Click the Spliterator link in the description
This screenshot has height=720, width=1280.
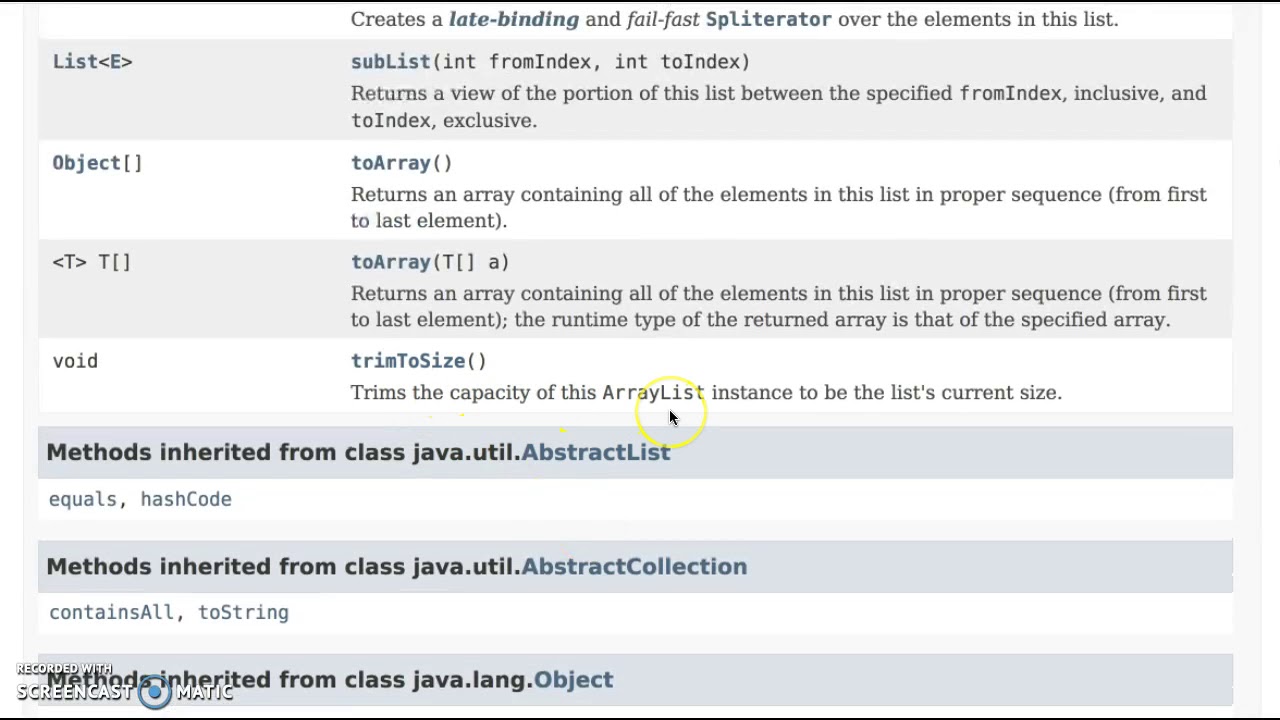point(768,19)
